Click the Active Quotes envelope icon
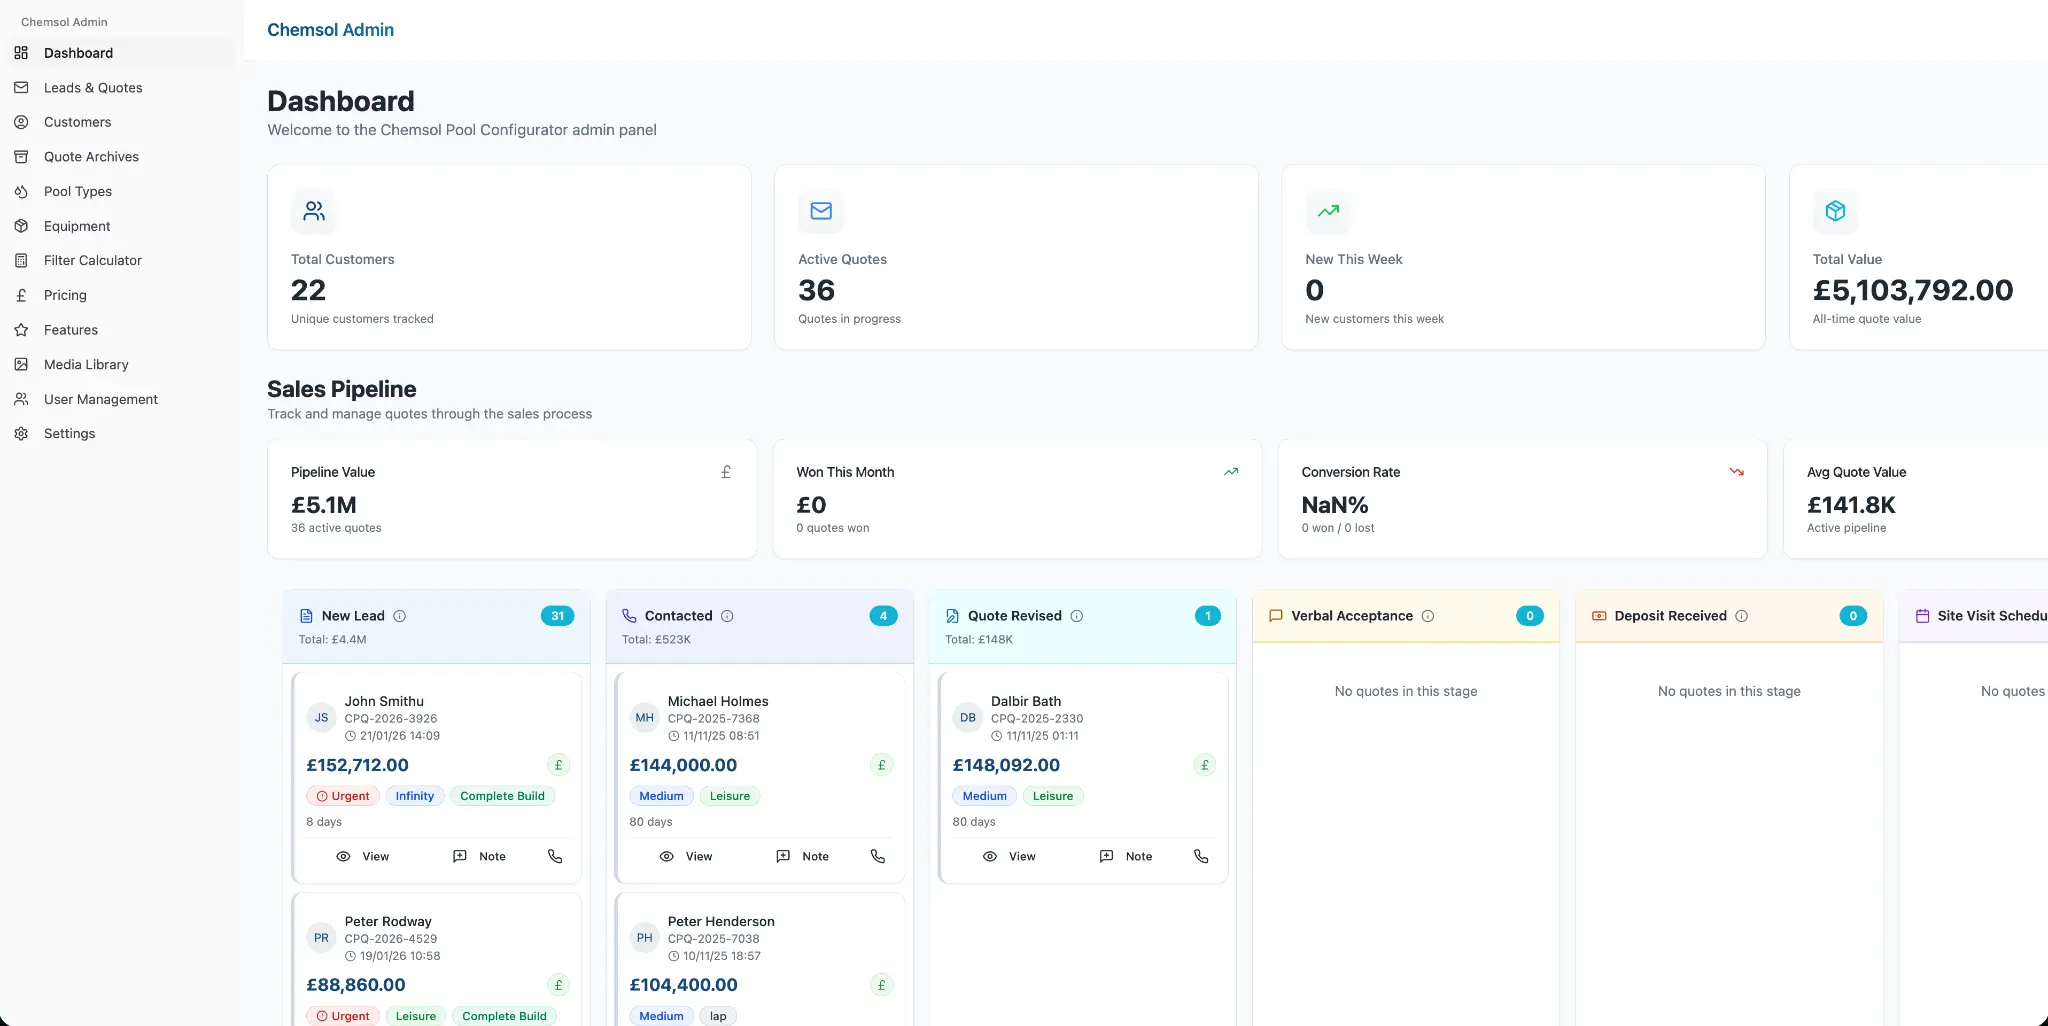2048x1026 pixels. [x=820, y=211]
